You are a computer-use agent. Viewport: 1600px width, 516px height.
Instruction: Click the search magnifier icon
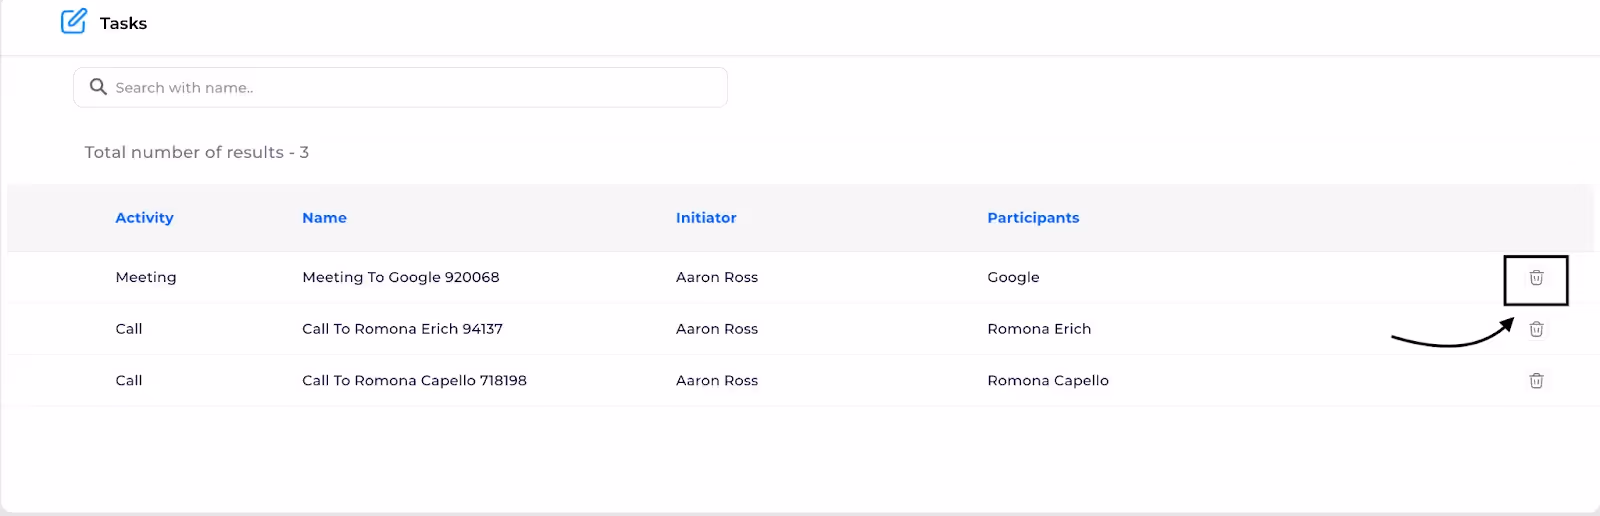(x=98, y=87)
